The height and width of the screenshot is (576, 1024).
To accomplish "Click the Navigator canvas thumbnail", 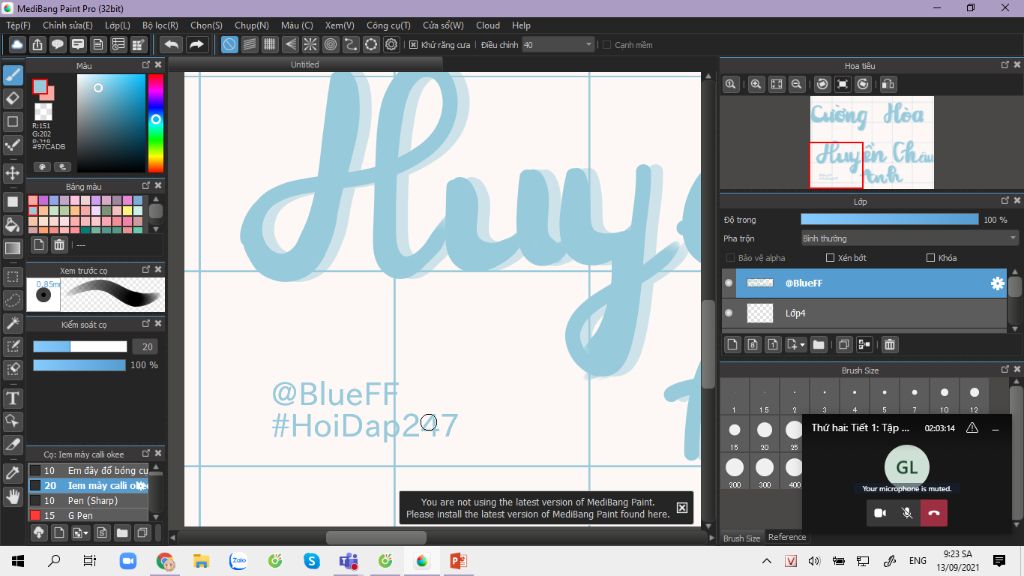I will pyautogui.click(x=872, y=142).
